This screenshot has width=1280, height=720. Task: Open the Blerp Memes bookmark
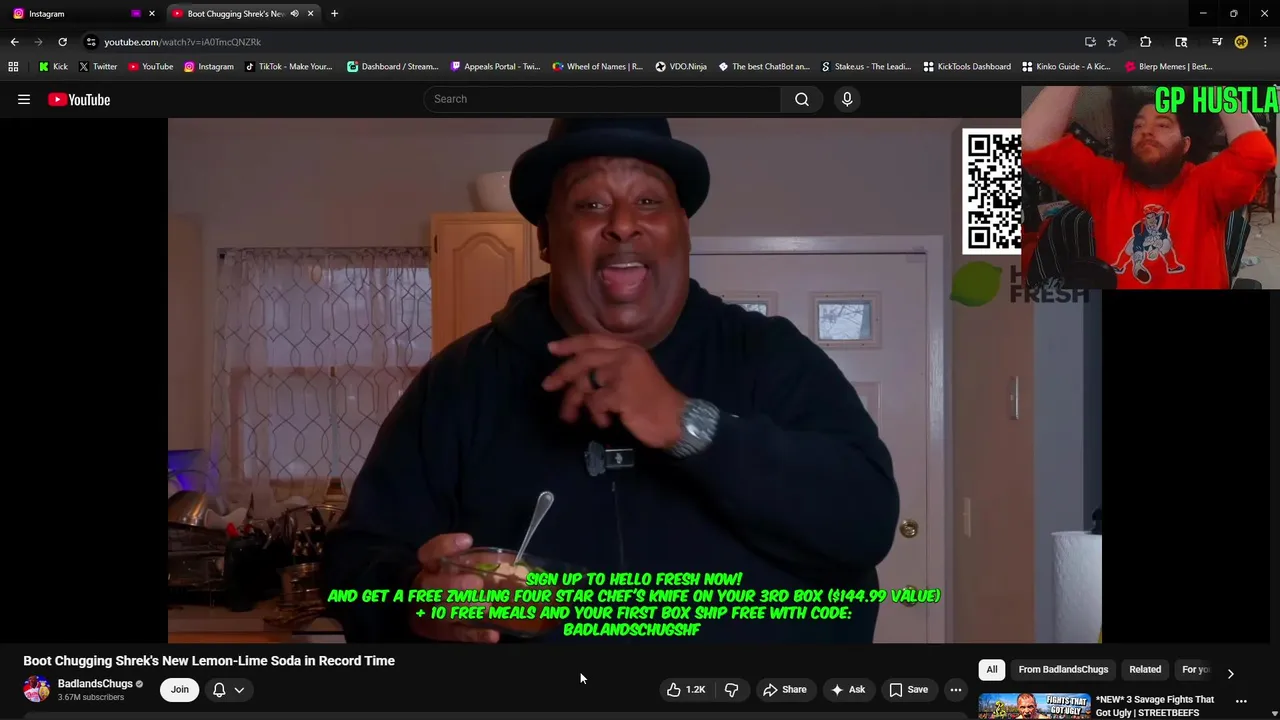pyautogui.click(x=1169, y=67)
